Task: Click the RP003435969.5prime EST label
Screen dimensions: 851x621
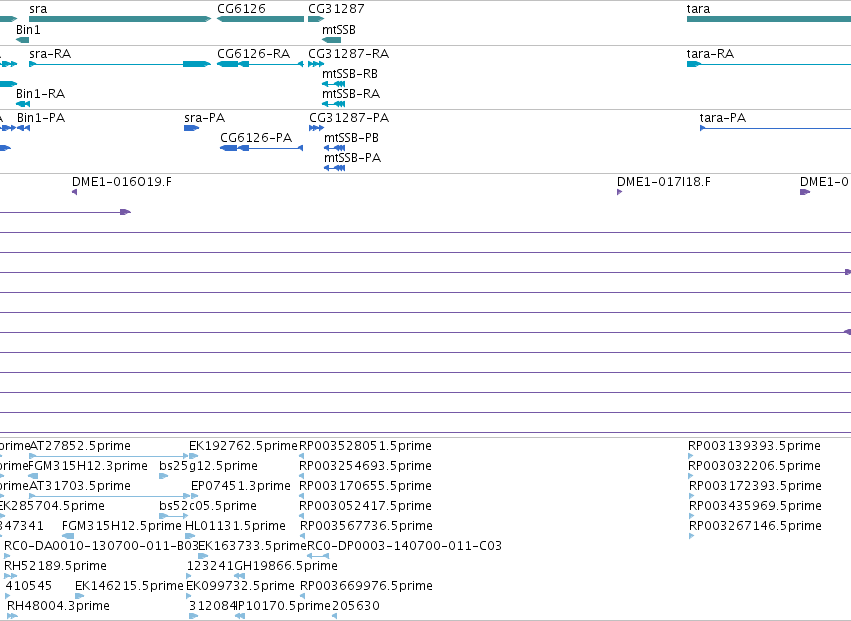Action: click(x=755, y=506)
